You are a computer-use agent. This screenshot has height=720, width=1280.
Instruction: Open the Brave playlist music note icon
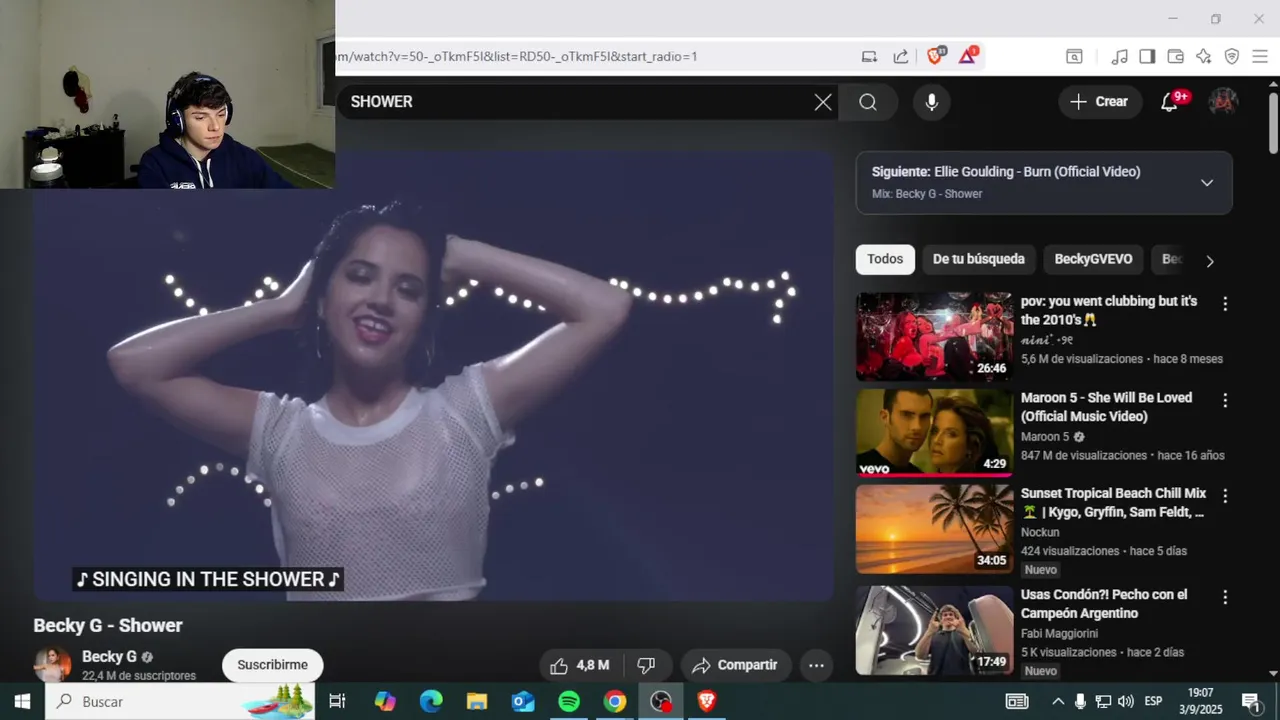pos(1120,57)
